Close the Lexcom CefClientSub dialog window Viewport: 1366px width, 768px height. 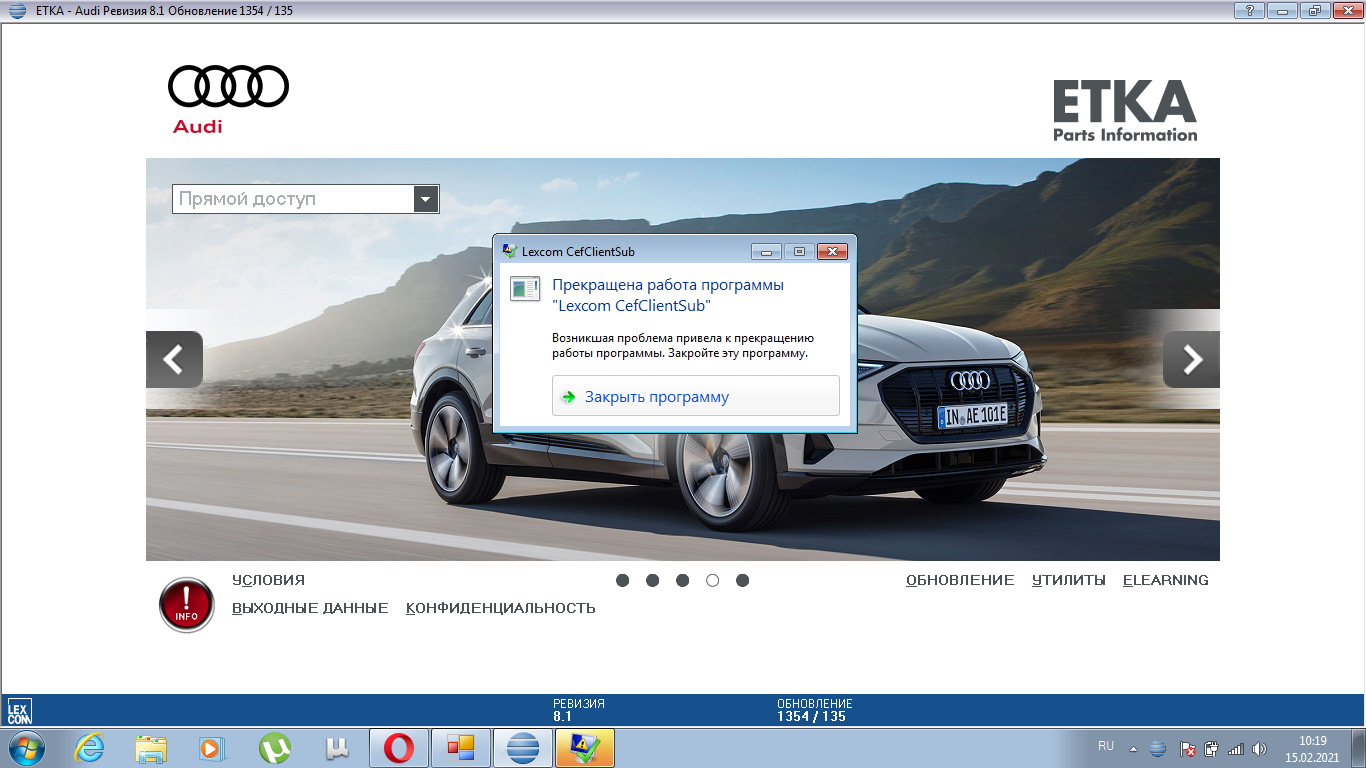pos(832,252)
